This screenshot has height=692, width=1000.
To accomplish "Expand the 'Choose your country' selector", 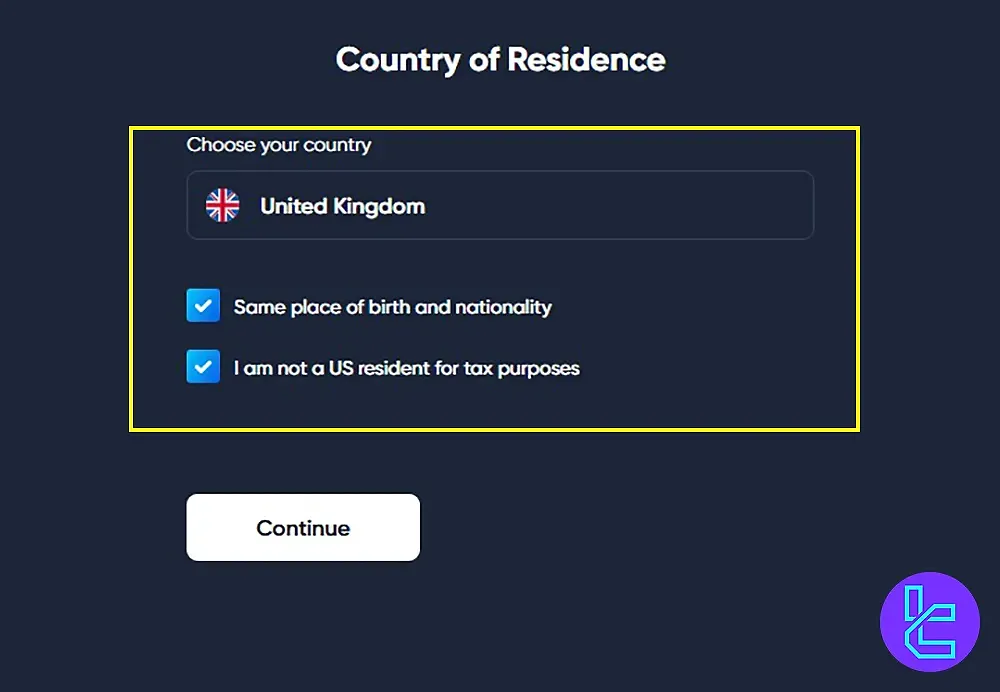I will pos(500,205).
